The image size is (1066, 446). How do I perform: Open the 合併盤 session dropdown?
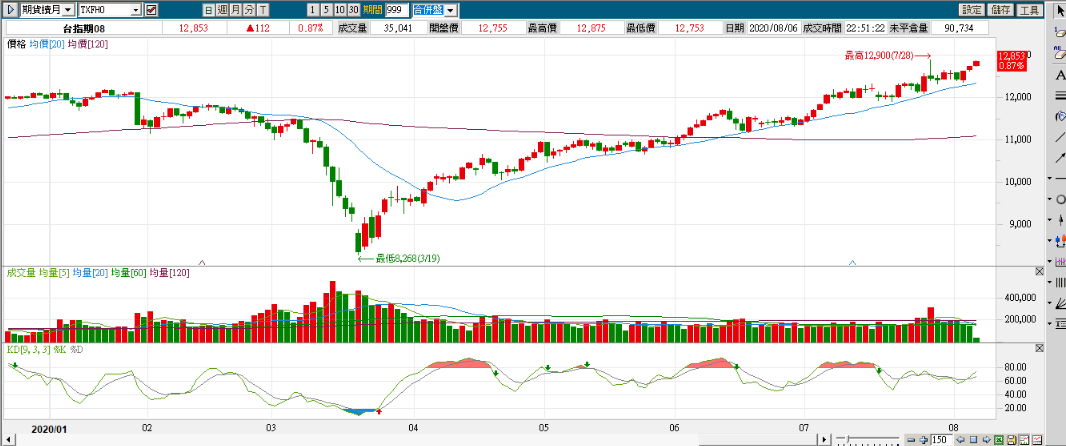click(451, 9)
